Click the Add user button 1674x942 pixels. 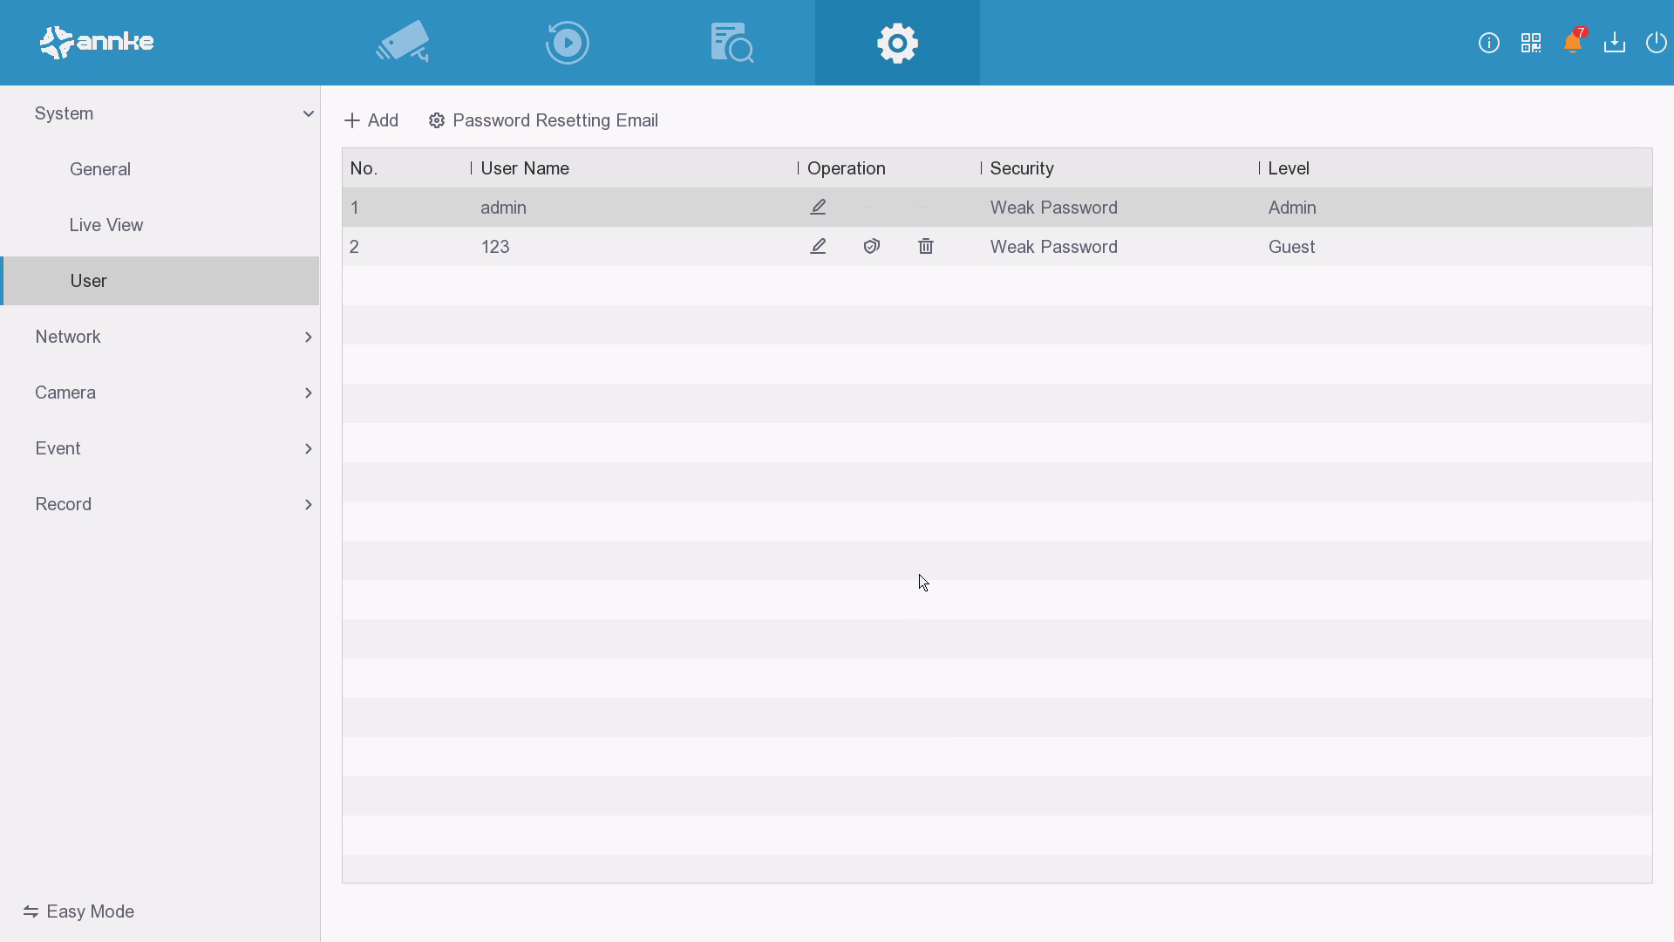click(x=371, y=120)
